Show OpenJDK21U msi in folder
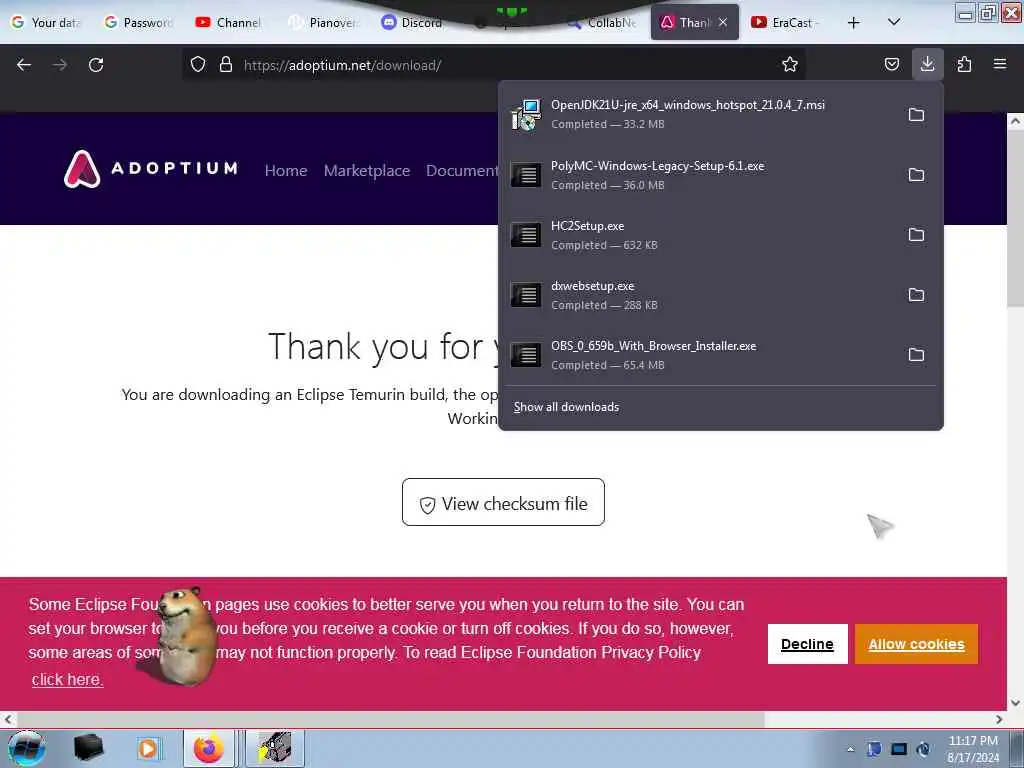Image resolution: width=1024 pixels, height=768 pixels. pos(916,115)
